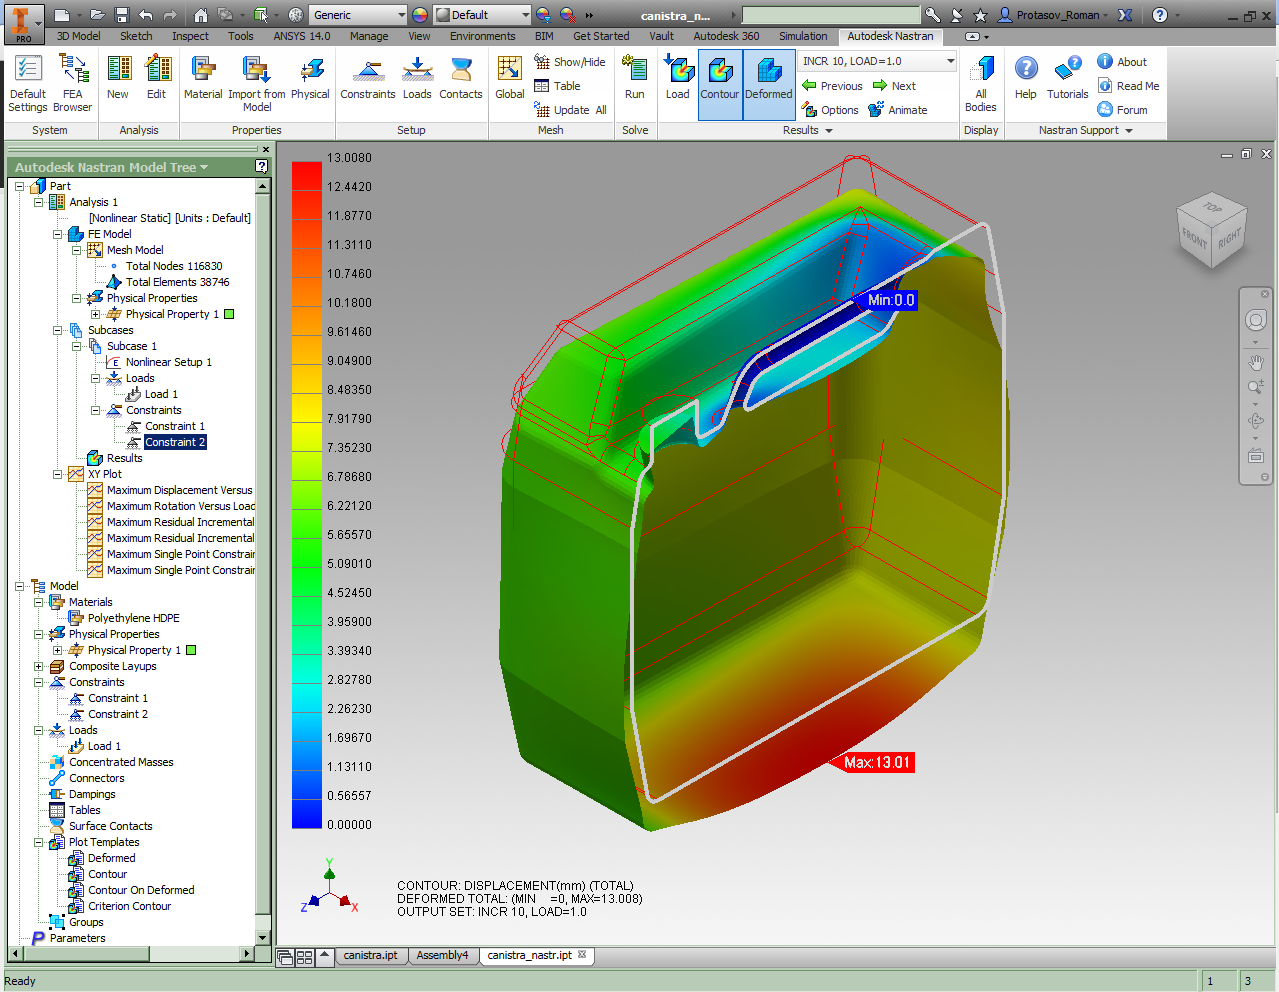
Task: Open the Read Me document
Action: [x=1129, y=86]
